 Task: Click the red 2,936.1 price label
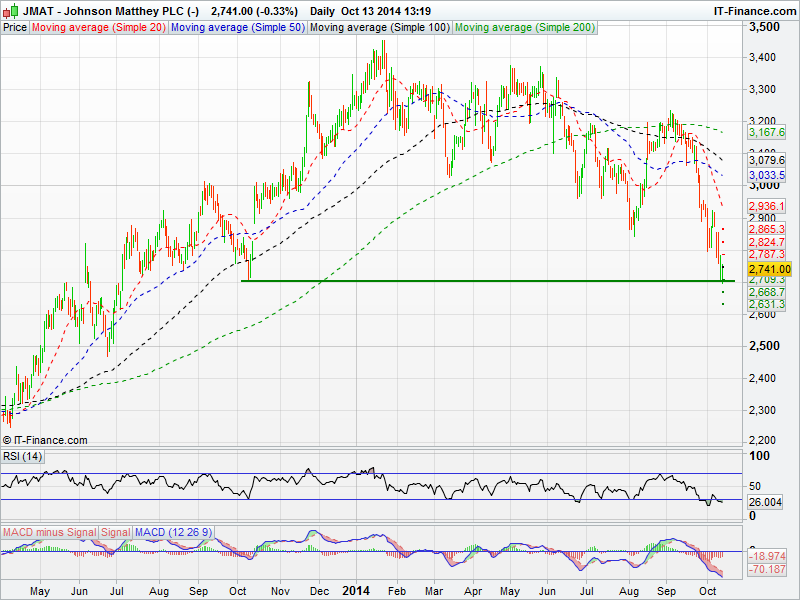767,205
